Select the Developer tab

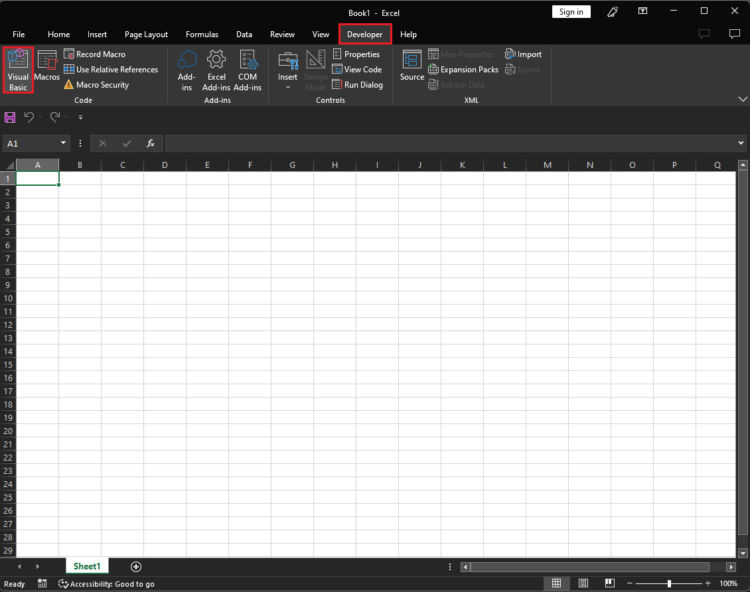(x=365, y=34)
